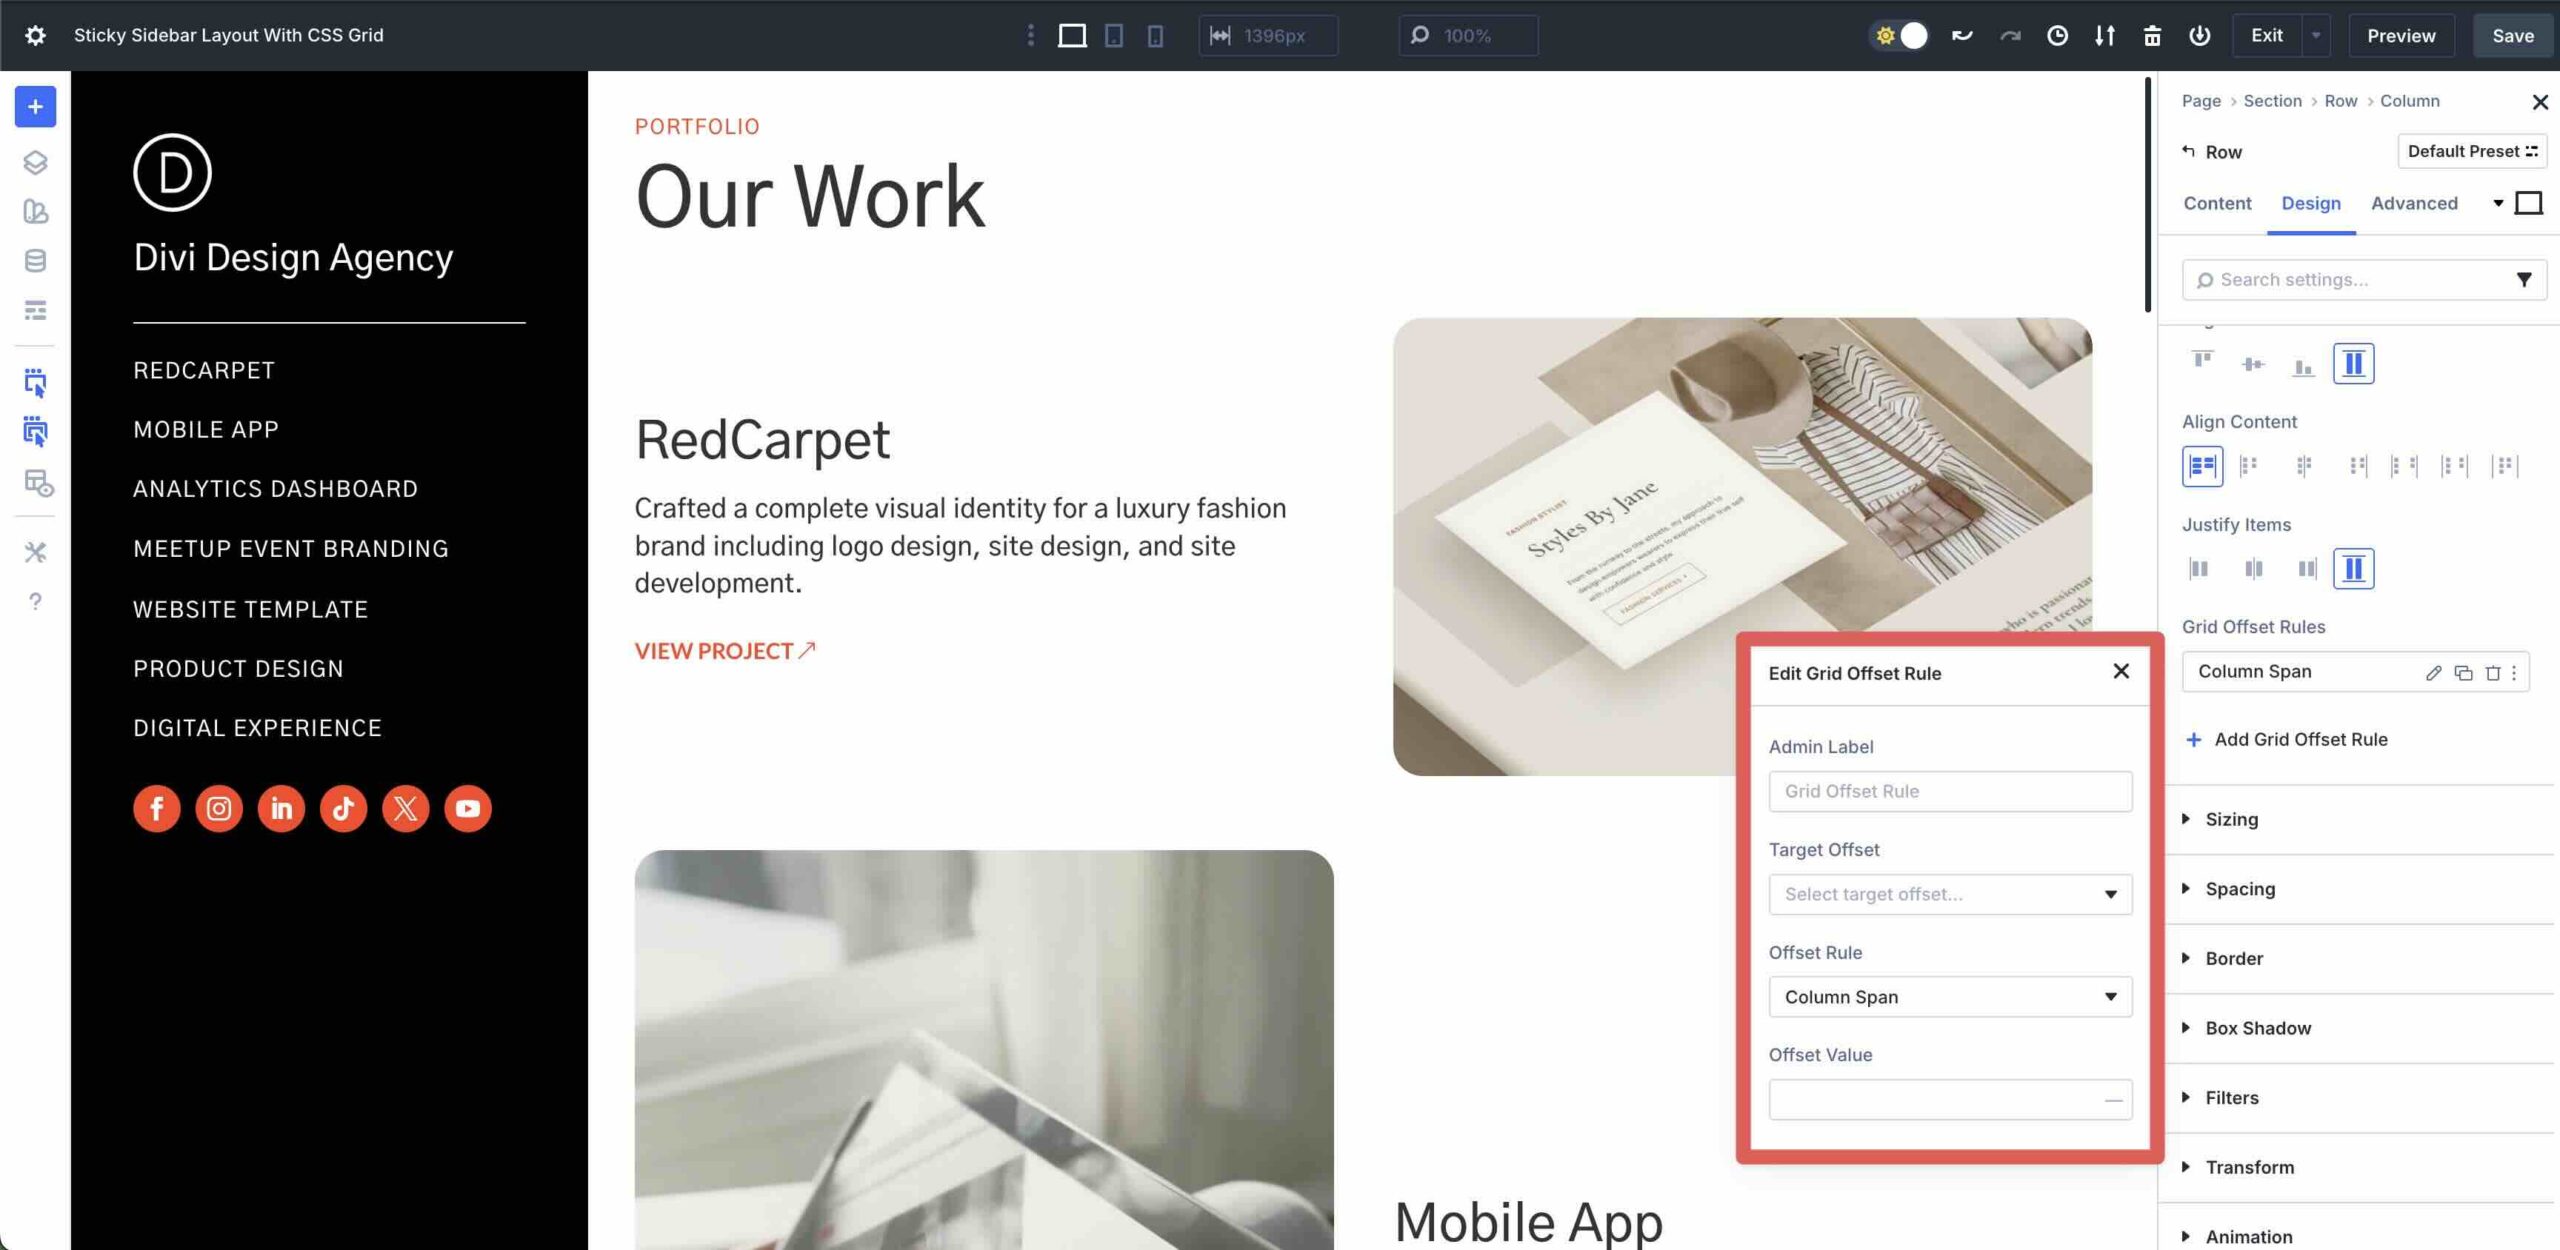Select the stretch option under Justify Items

[2354, 567]
